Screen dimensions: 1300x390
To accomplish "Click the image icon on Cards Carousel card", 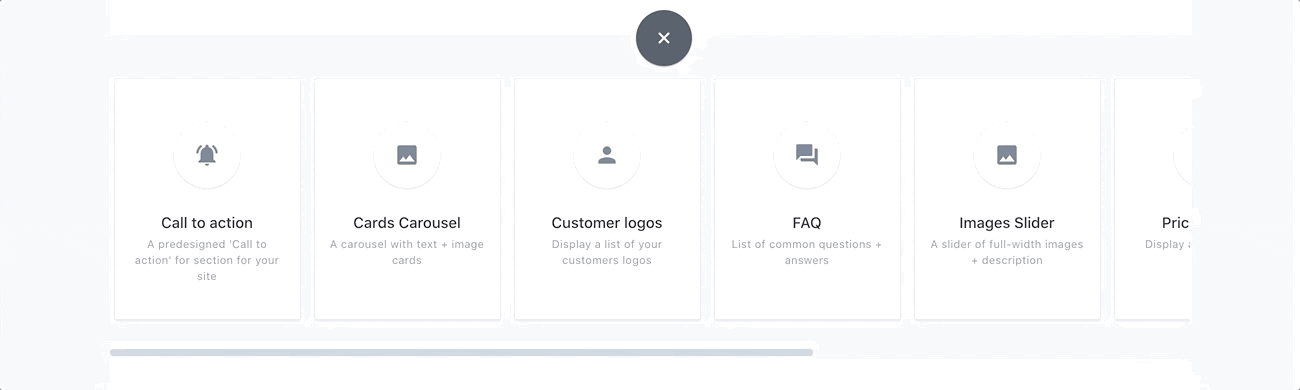I will click(407, 155).
